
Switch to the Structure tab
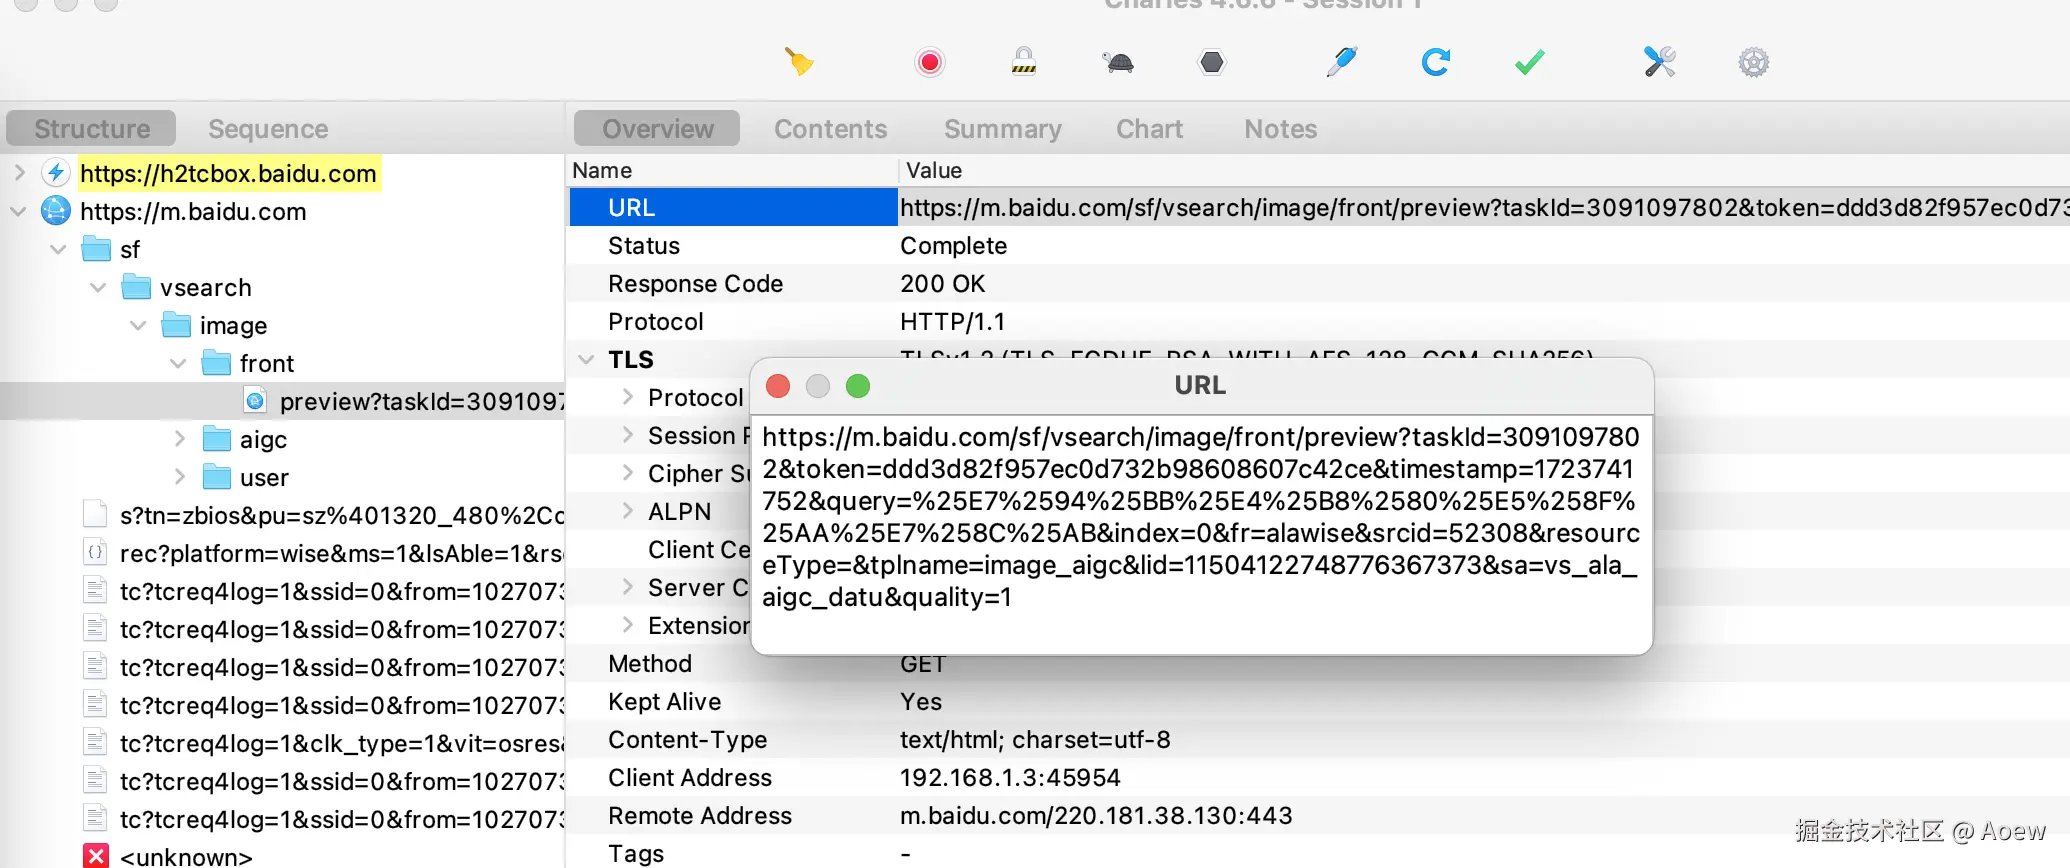click(x=92, y=129)
